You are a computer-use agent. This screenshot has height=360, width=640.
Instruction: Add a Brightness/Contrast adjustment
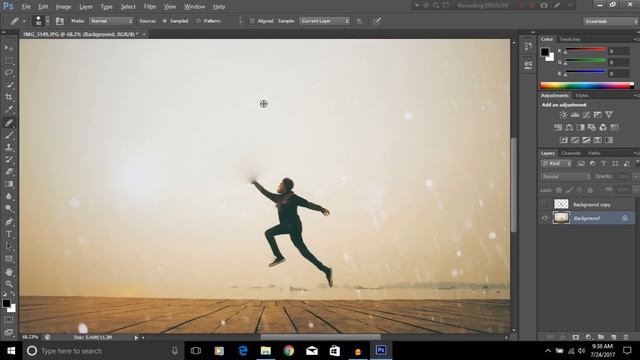(563, 115)
